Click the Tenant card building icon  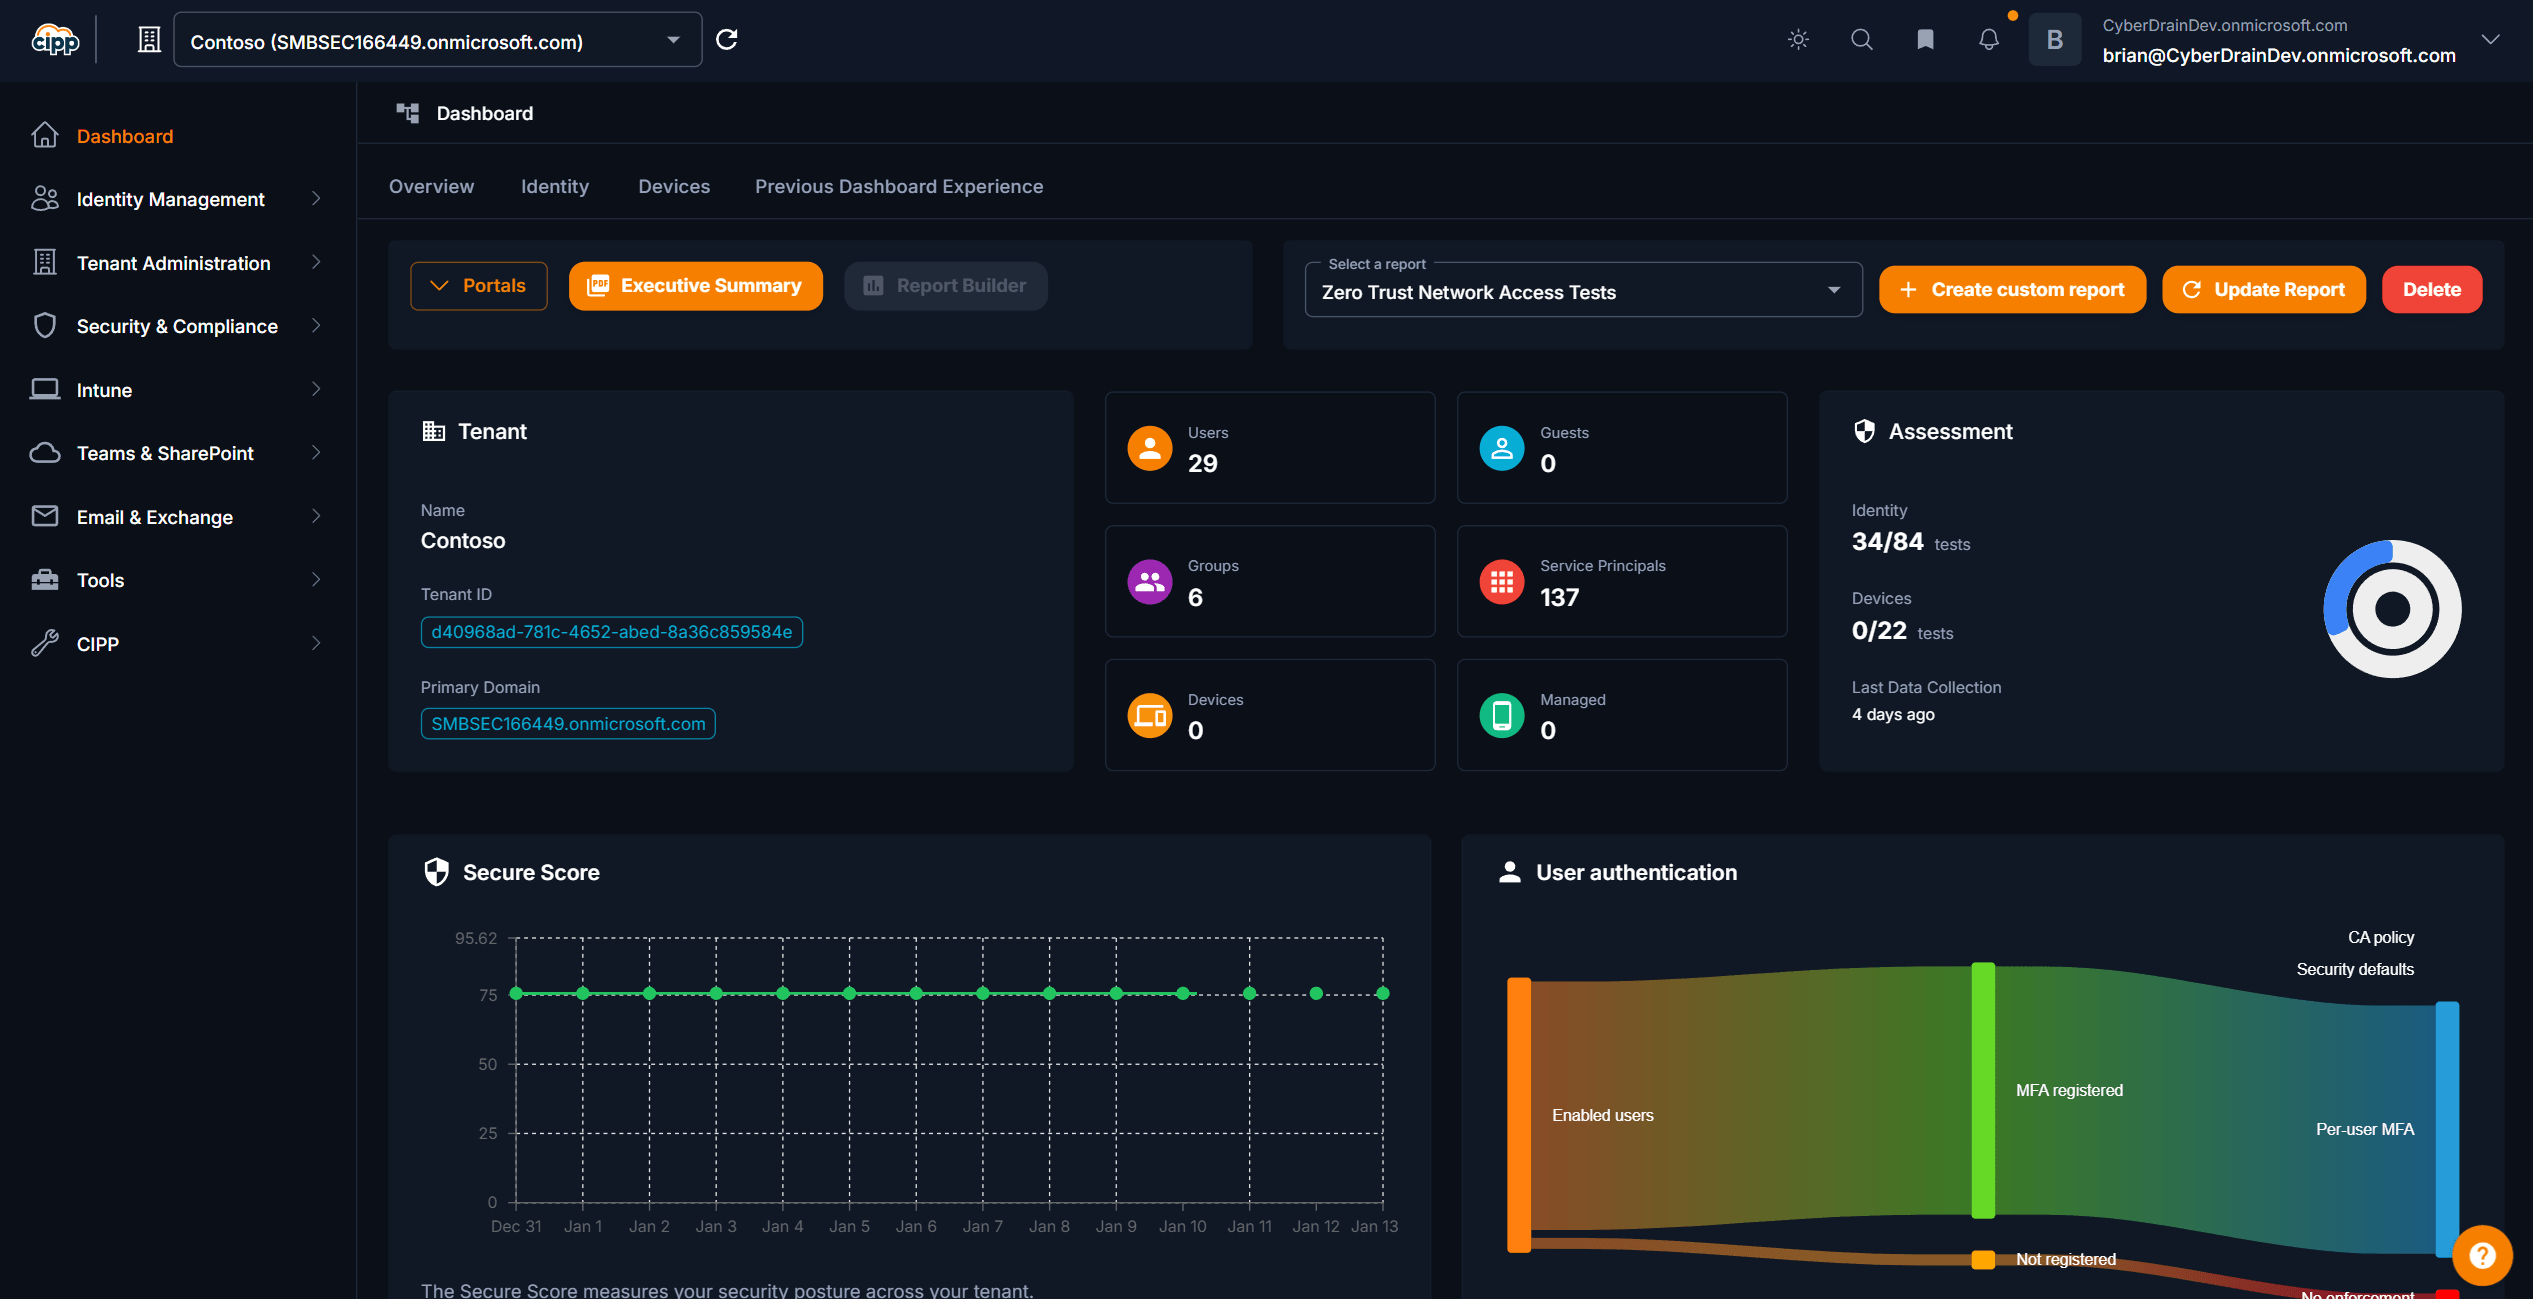point(433,431)
